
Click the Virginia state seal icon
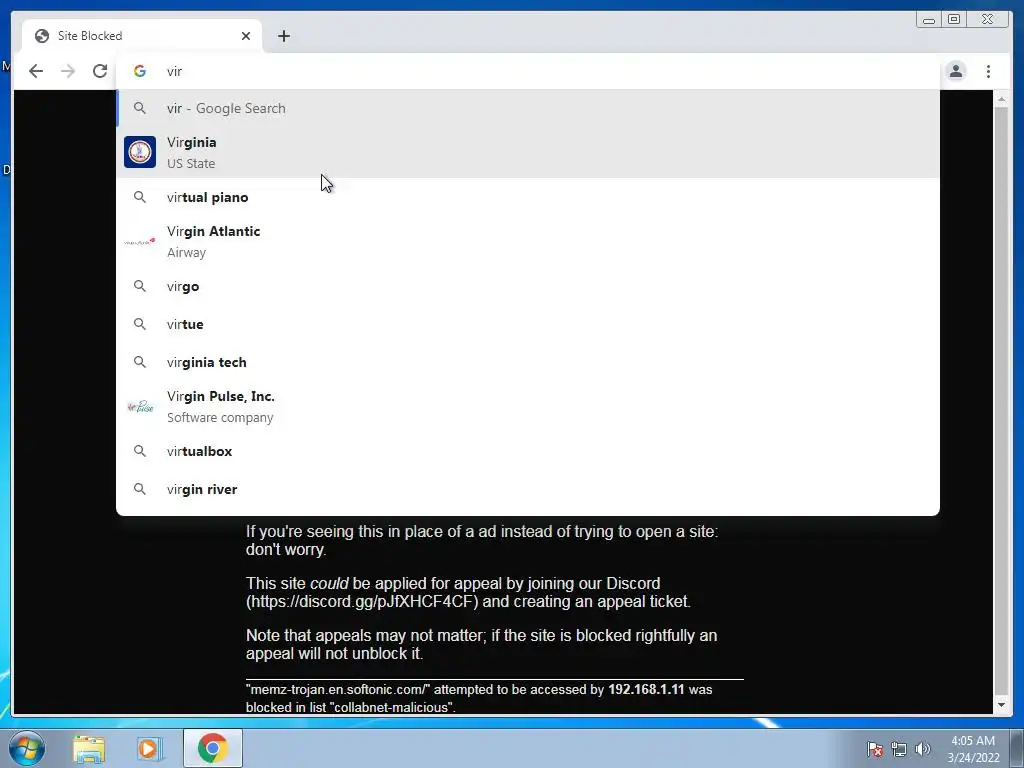pos(140,152)
